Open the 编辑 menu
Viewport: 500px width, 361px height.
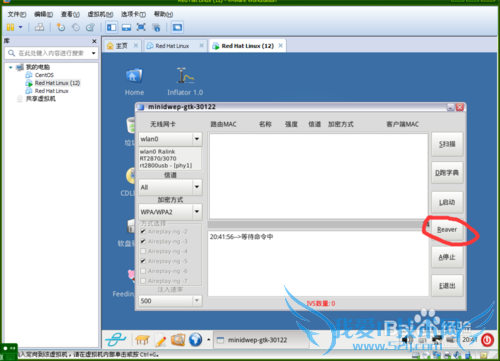(43, 14)
